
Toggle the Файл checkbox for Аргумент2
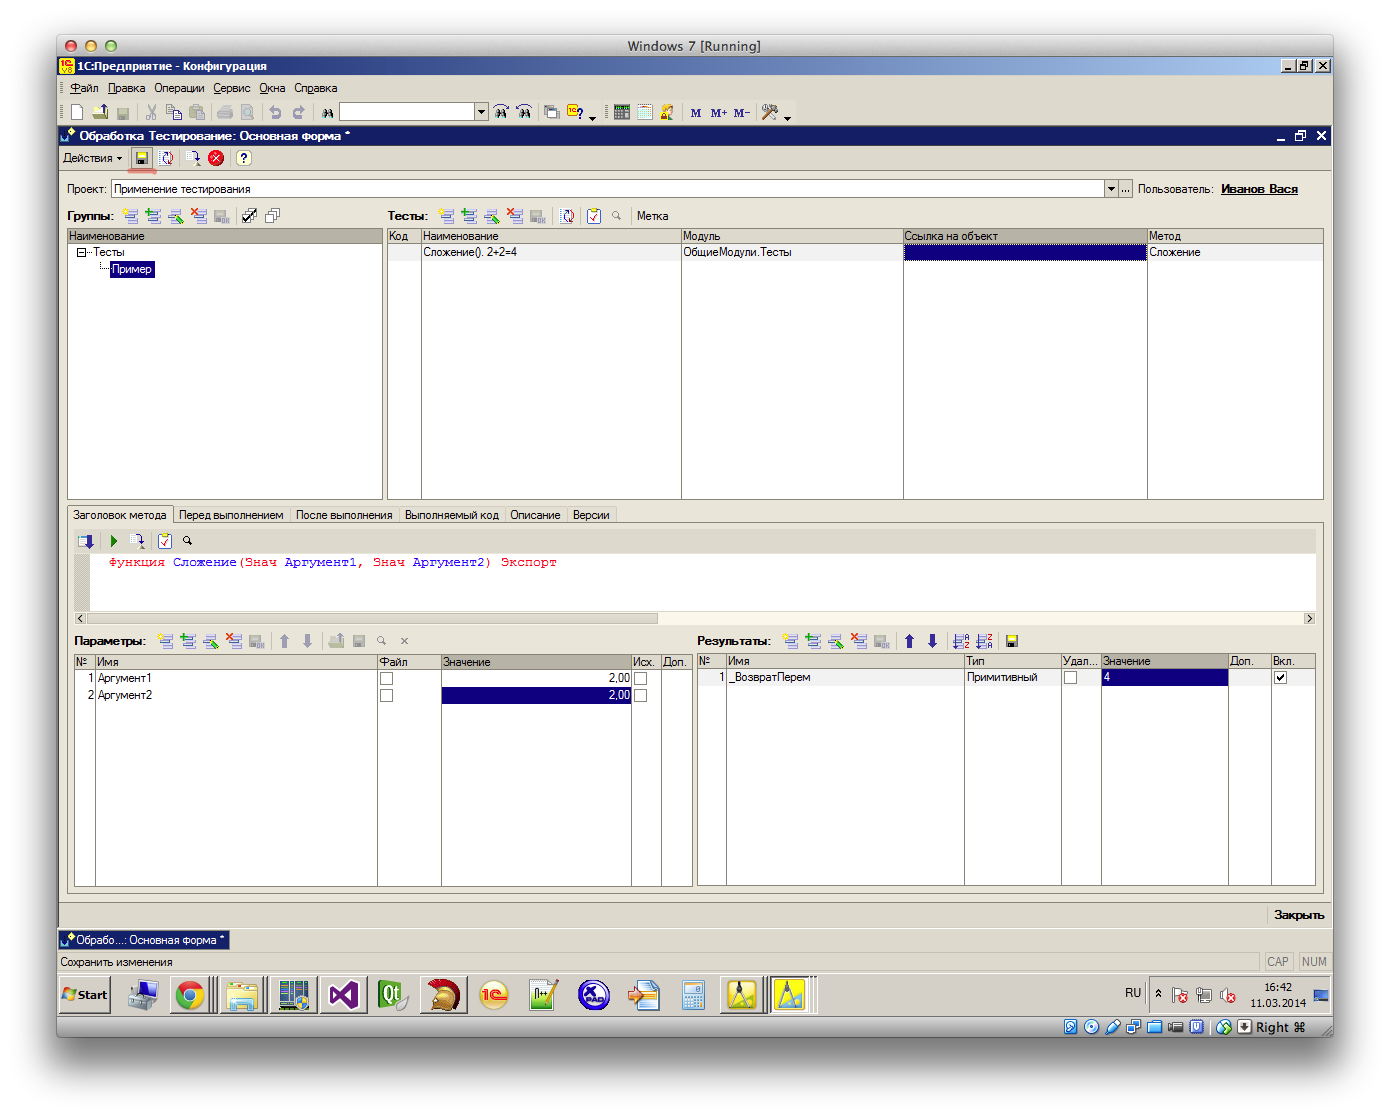click(x=386, y=696)
